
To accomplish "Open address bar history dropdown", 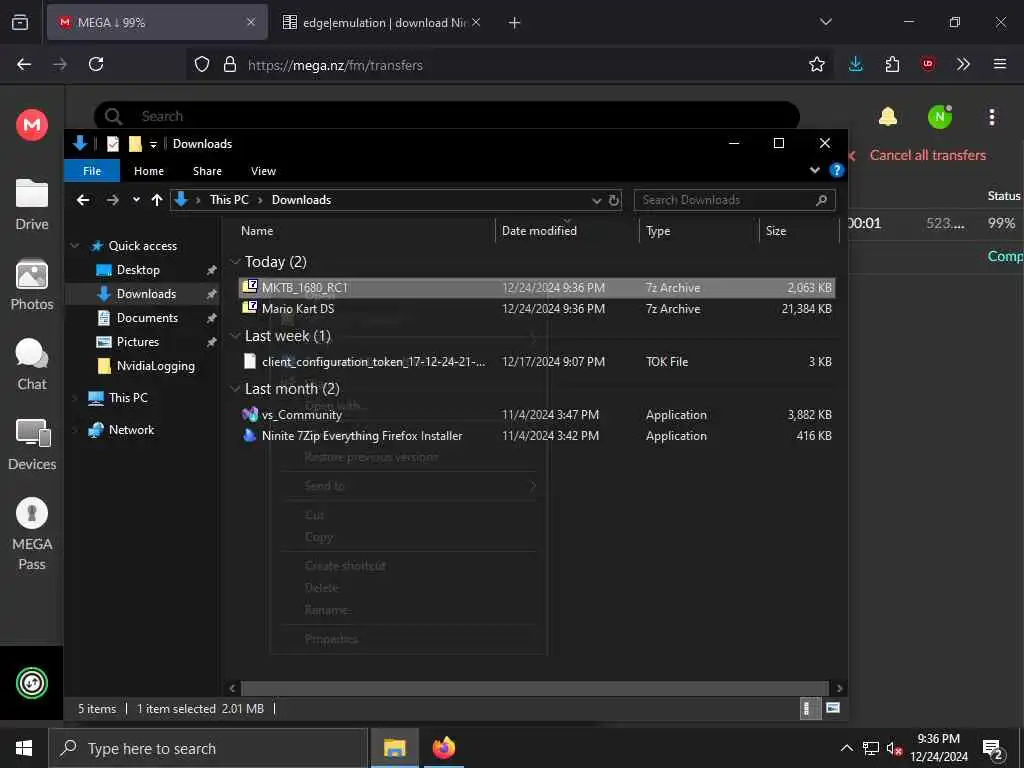I will pyautogui.click(x=596, y=200).
